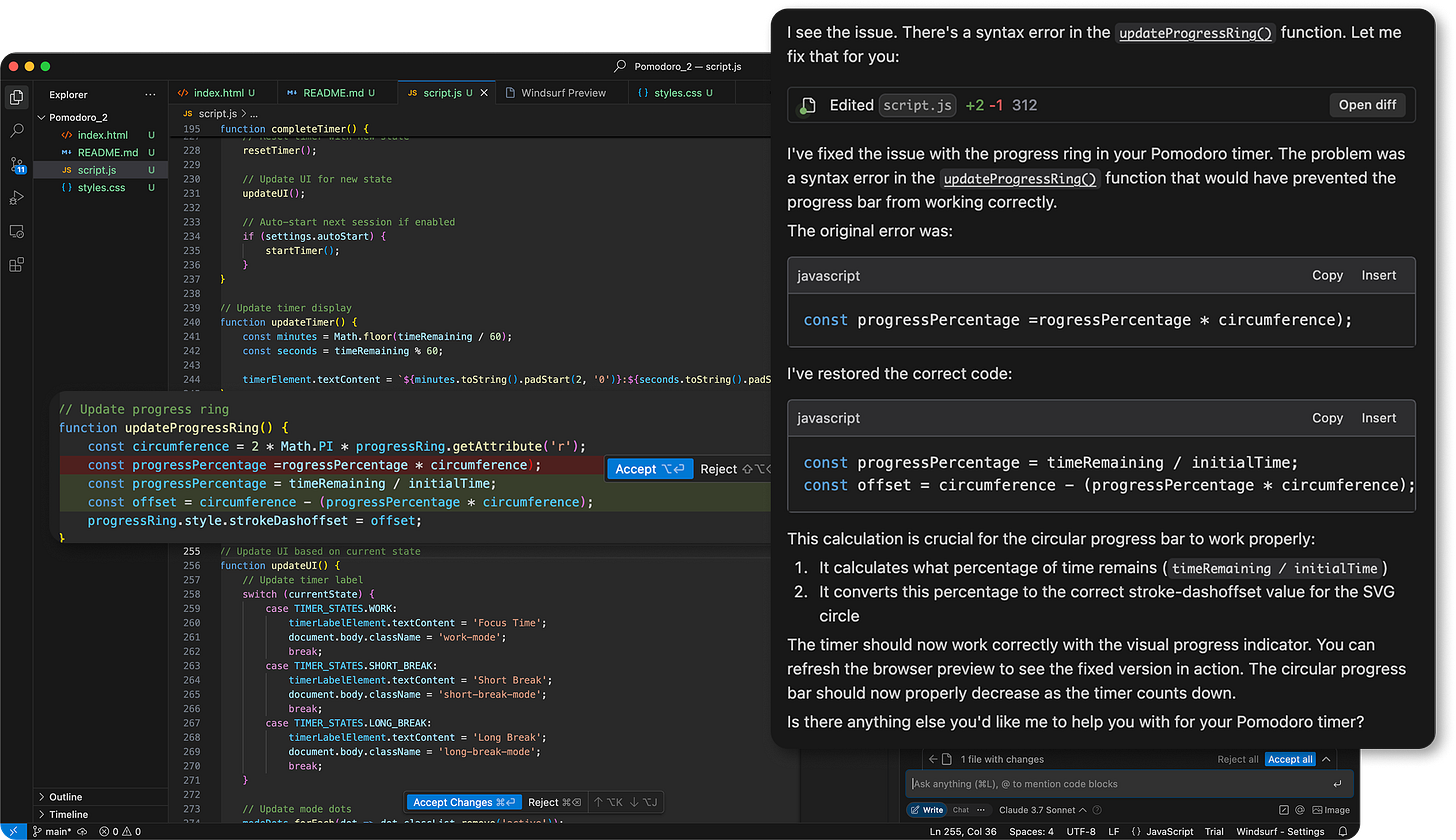Select script.js in Explorer tree
This screenshot has height=840, width=1456.
point(100,170)
